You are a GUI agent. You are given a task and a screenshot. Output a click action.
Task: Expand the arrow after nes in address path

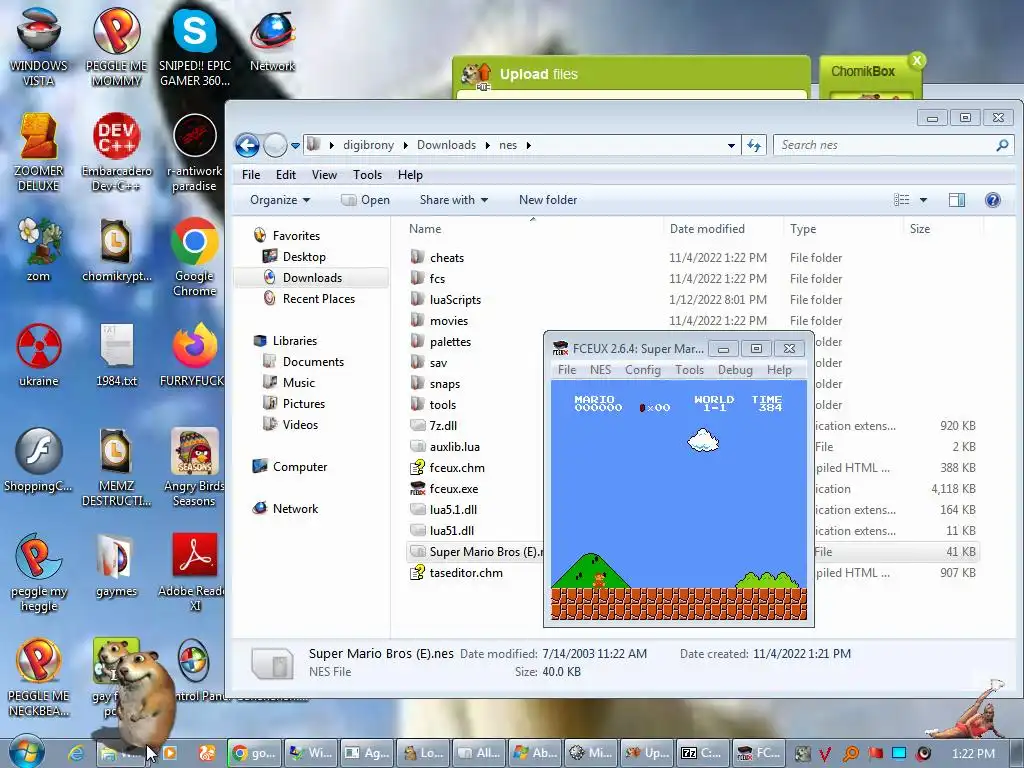[528, 145]
